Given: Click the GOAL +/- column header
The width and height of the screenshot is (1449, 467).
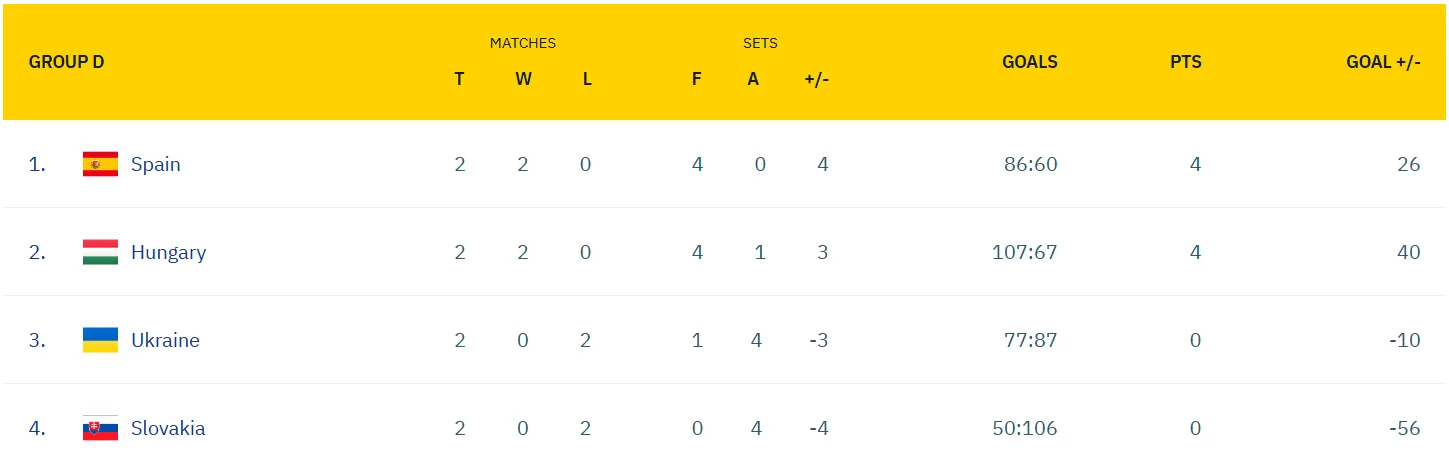Looking at the screenshot, I should click(1383, 62).
